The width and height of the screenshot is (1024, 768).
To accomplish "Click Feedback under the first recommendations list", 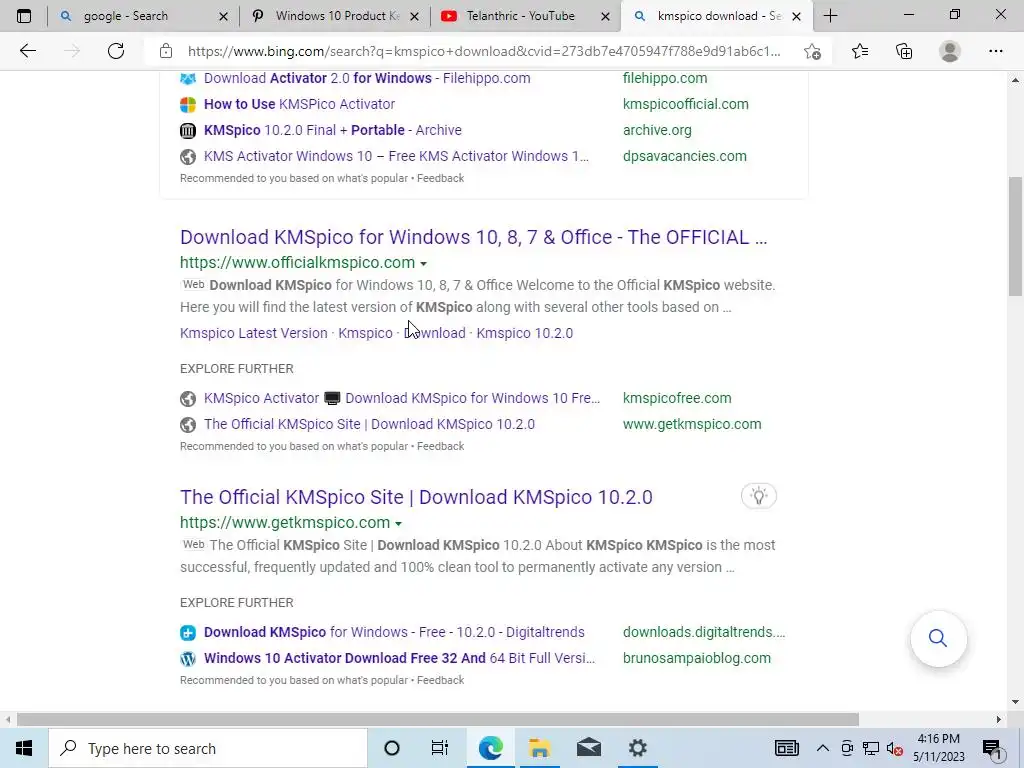I will tap(440, 178).
